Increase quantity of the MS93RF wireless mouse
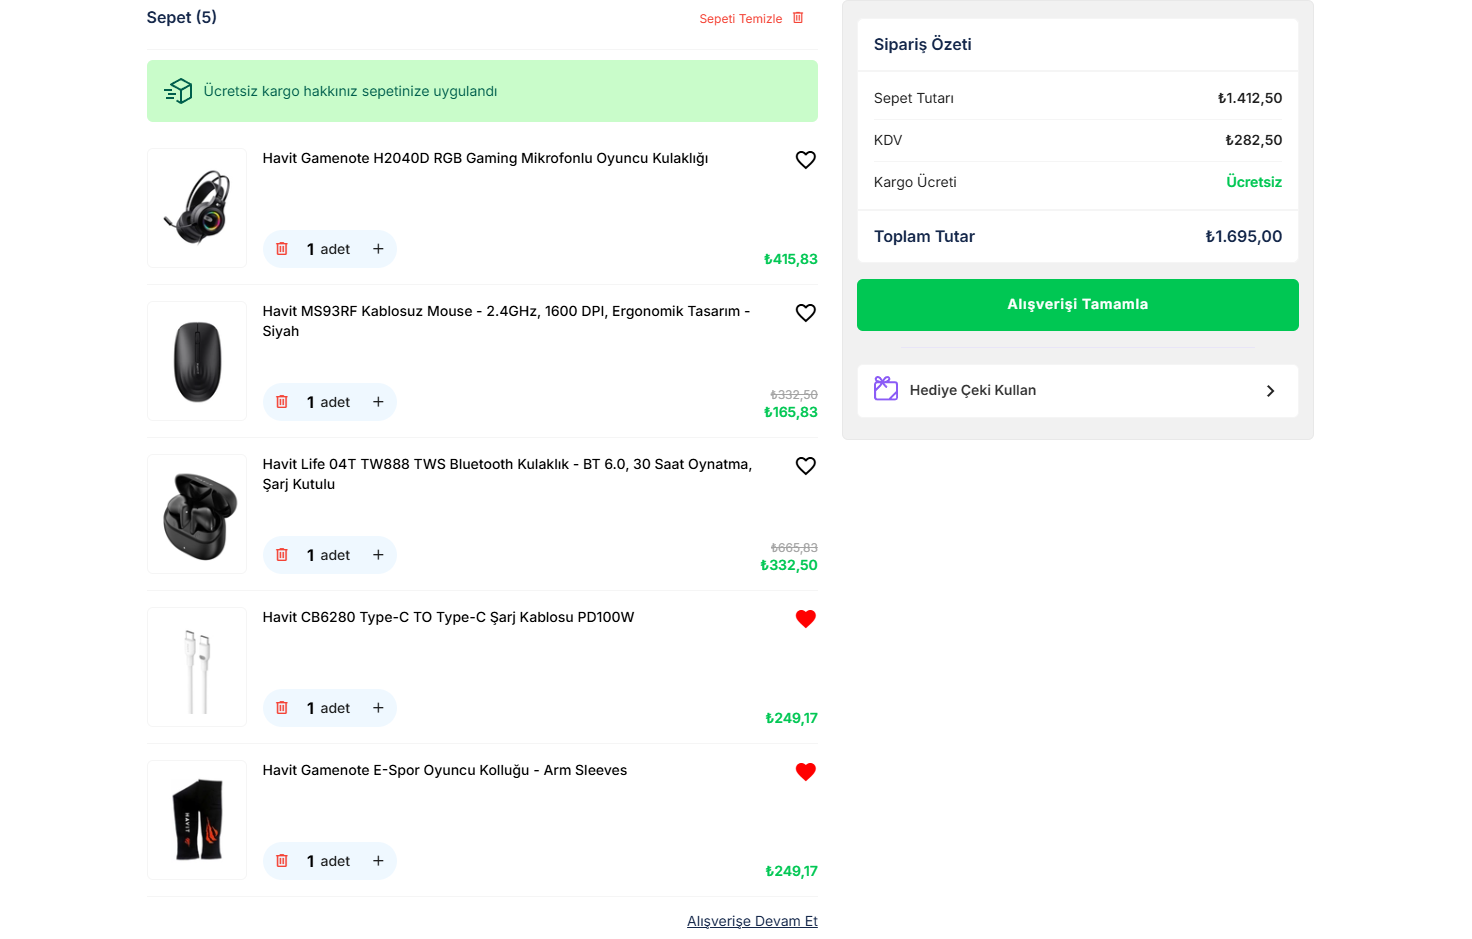Image resolution: width=1472 pixels, height=939 pixels. [378, 402]
